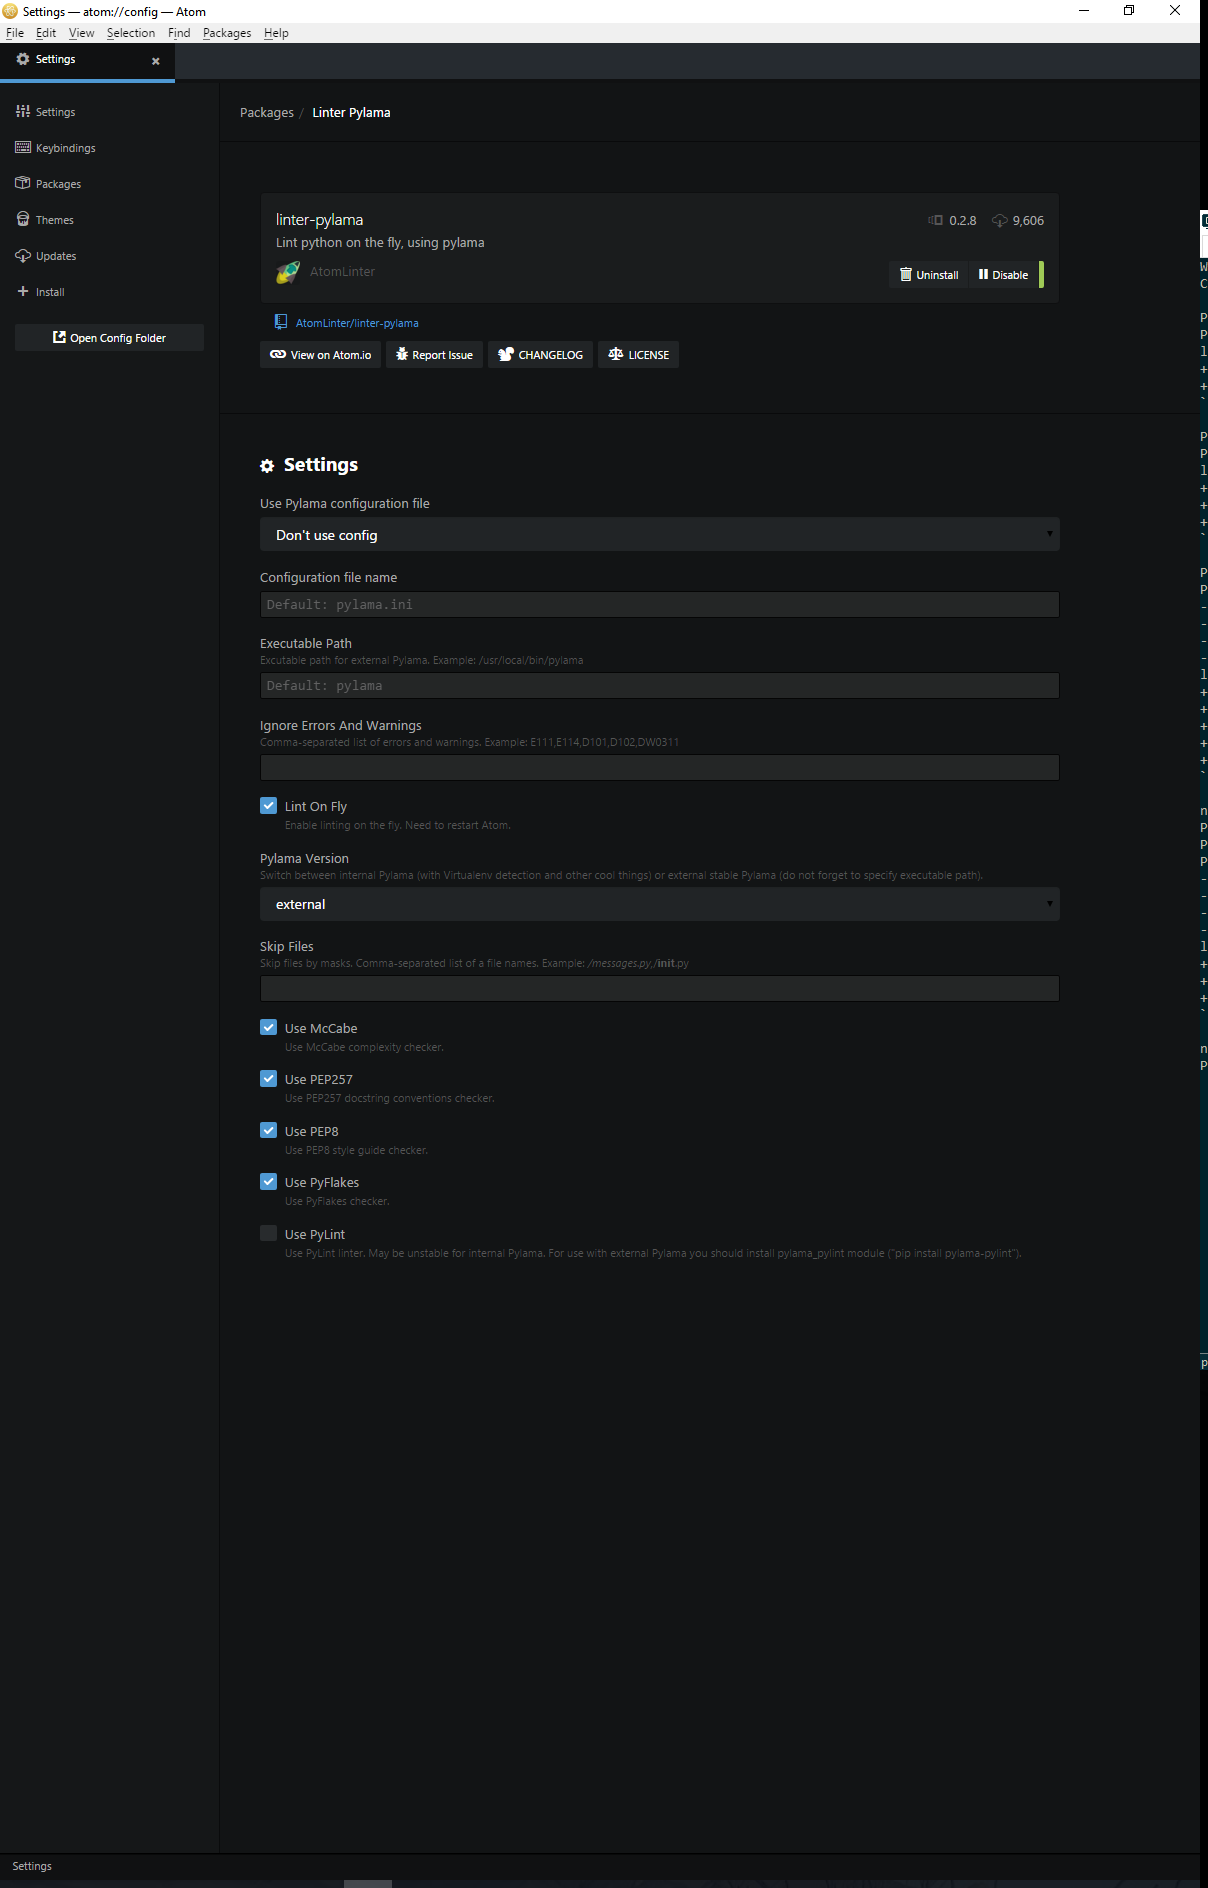This screenshot has width=1208, height=1888.
Task: Click the Atom app icon in title bar
Action: point(11,11)
